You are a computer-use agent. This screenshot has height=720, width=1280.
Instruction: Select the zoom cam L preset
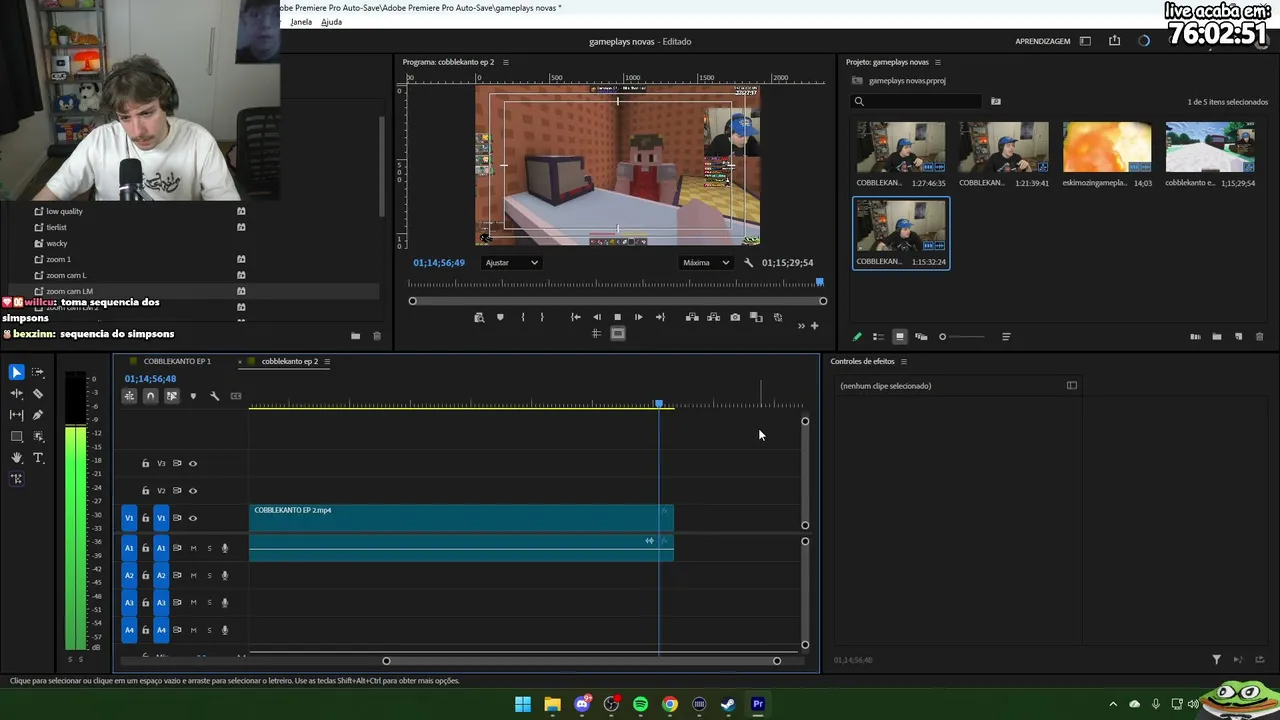(x=66, y=275)
